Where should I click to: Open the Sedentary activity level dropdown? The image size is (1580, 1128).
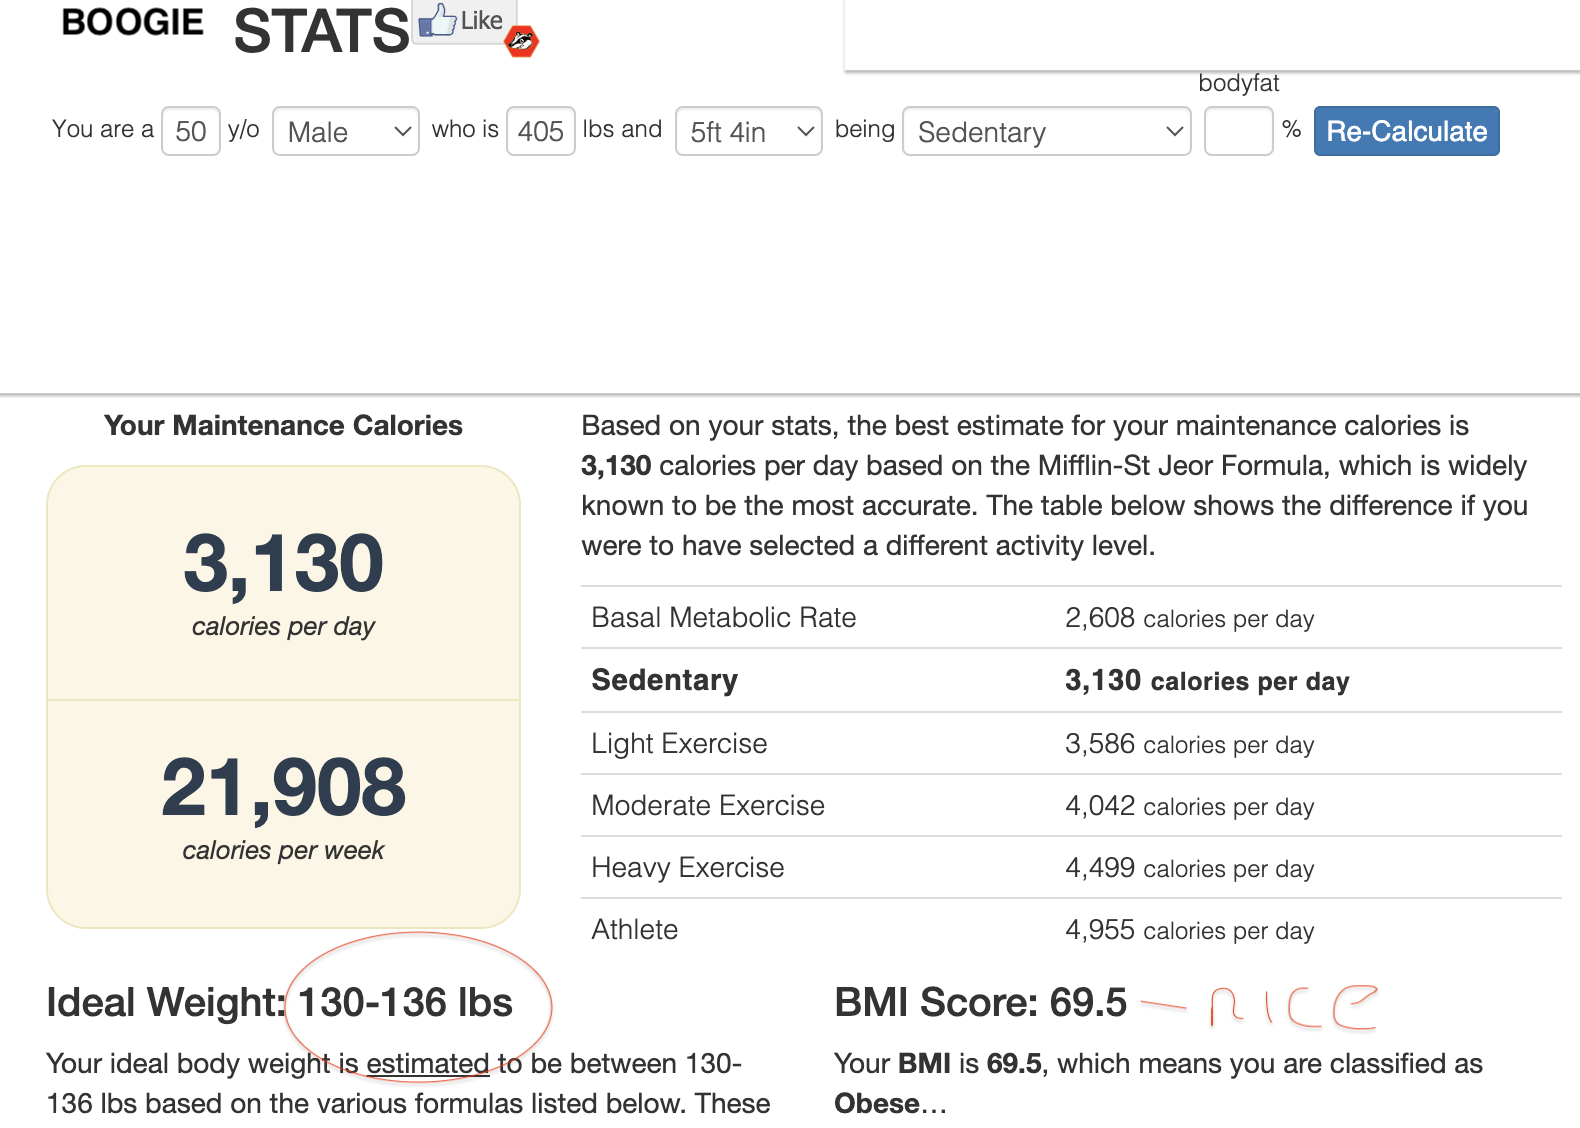point(1047,131)
